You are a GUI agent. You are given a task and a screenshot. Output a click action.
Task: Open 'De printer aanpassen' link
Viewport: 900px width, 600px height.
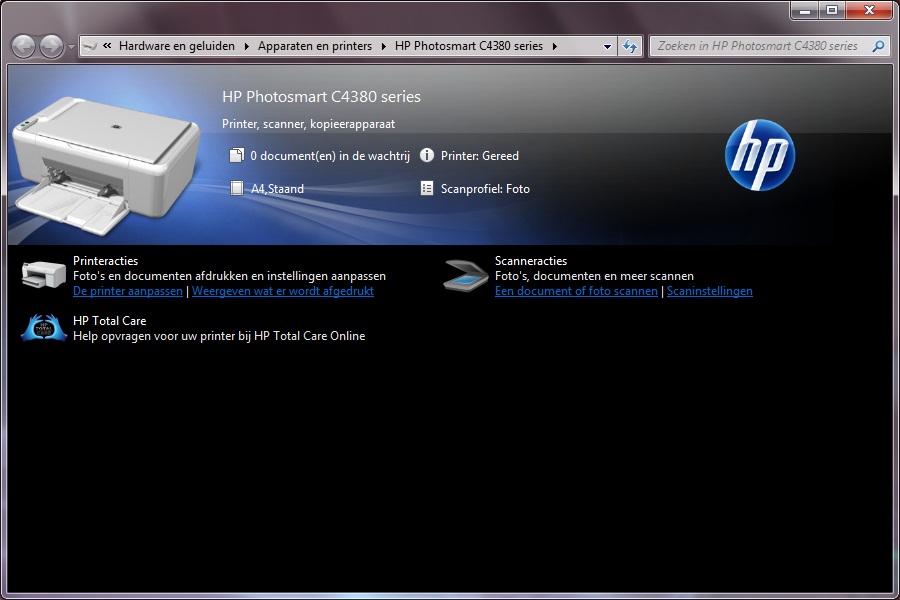127,291
